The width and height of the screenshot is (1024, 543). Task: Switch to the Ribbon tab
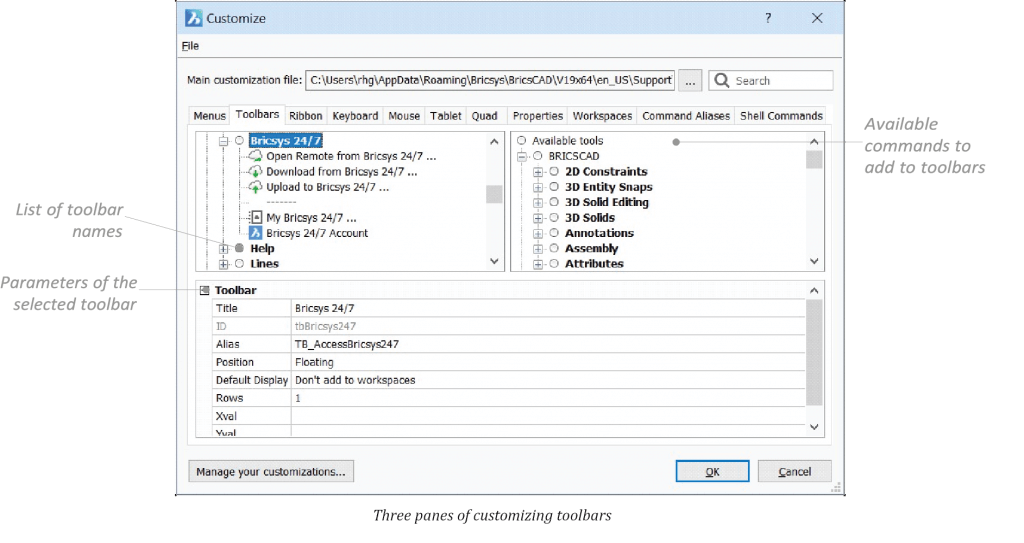click(x=306, y=116)
